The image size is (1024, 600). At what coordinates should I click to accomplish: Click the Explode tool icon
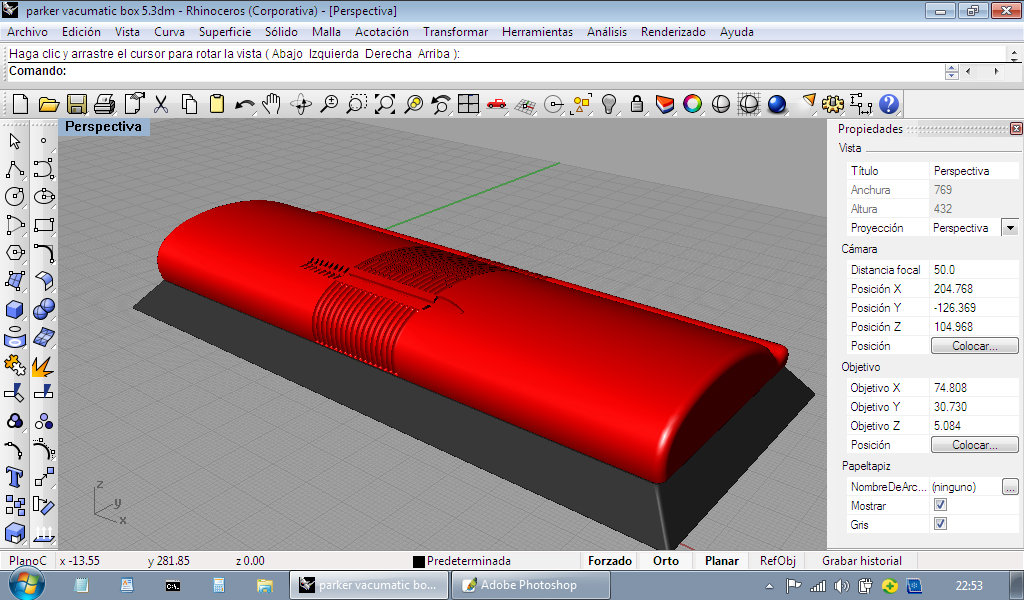coord(43,364)
